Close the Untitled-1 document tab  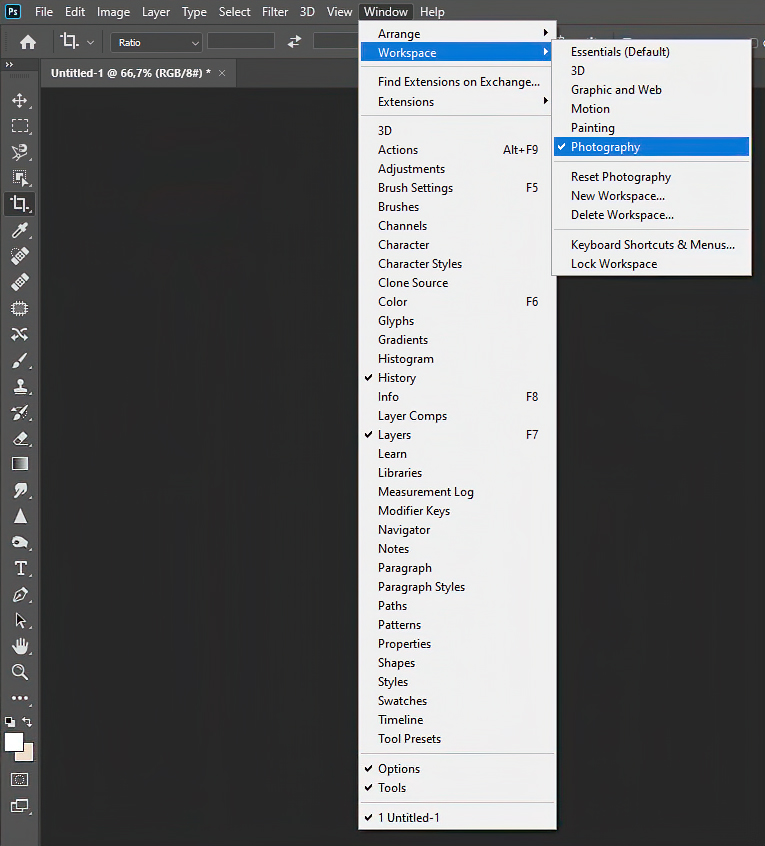click(x=222, y=73)
